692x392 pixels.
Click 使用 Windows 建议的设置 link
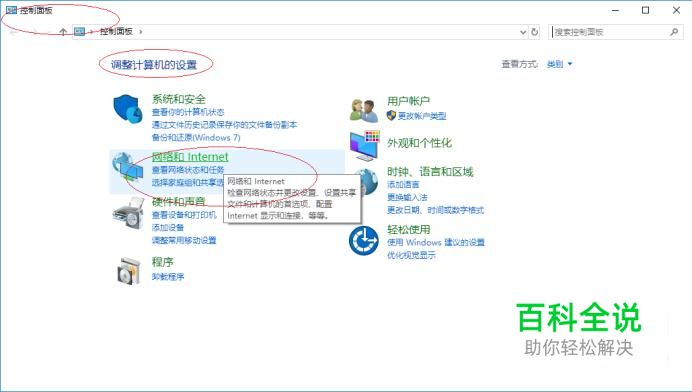pyautogui.click(x=436, y=242)
